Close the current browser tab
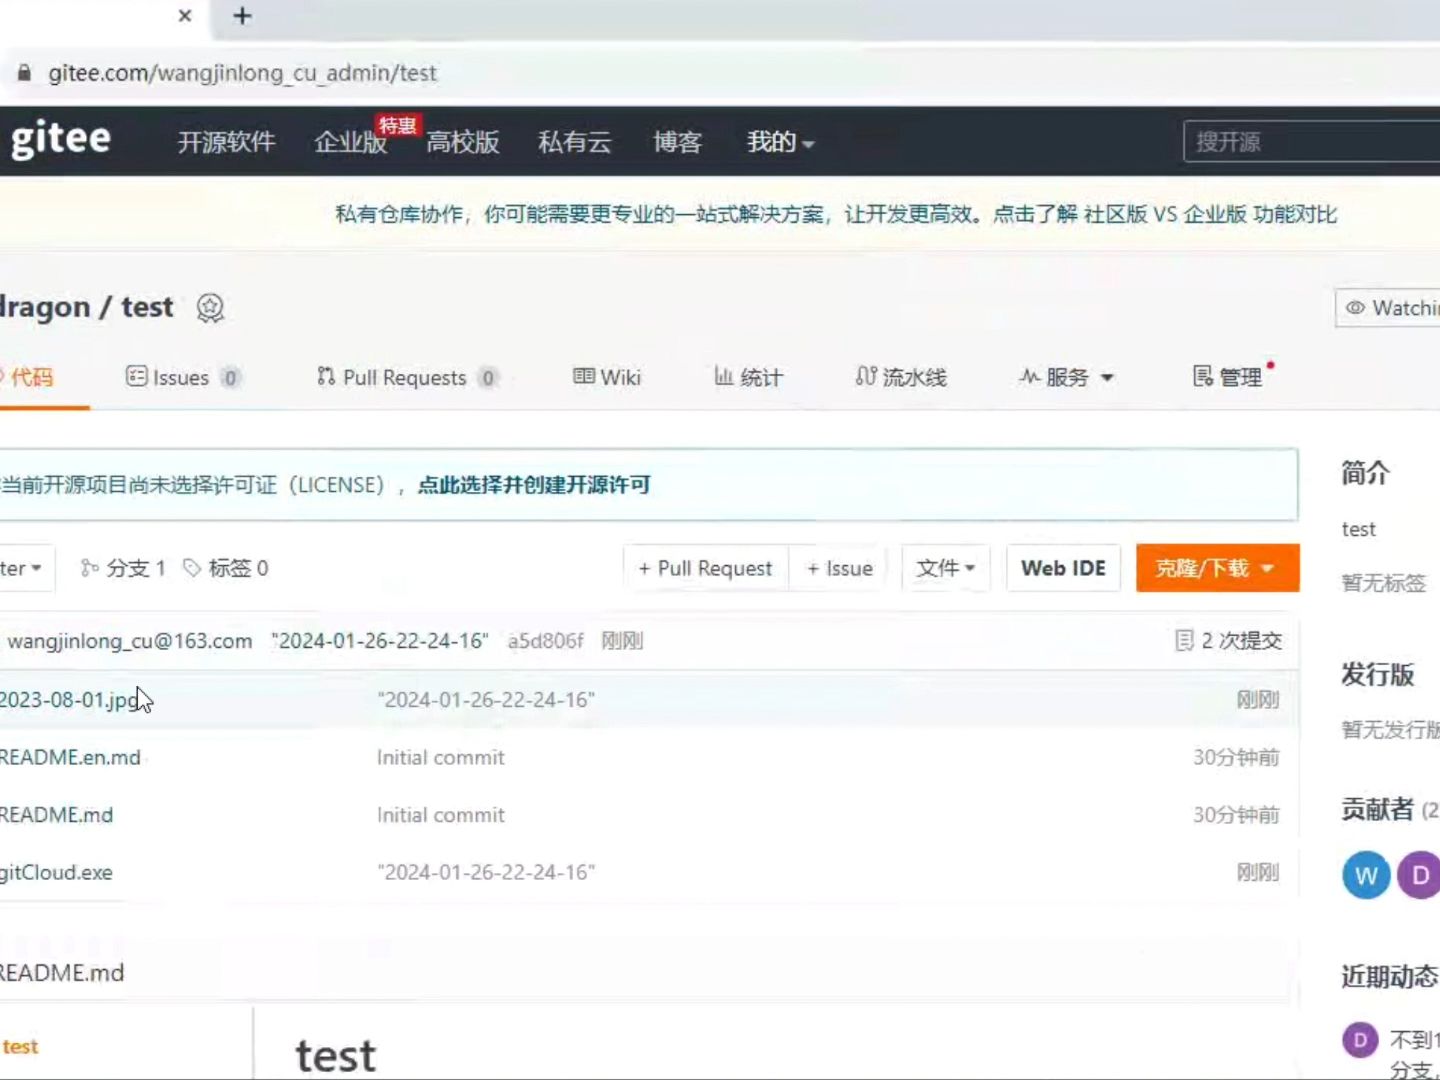1440x1080 pixels. coord(185,16)
